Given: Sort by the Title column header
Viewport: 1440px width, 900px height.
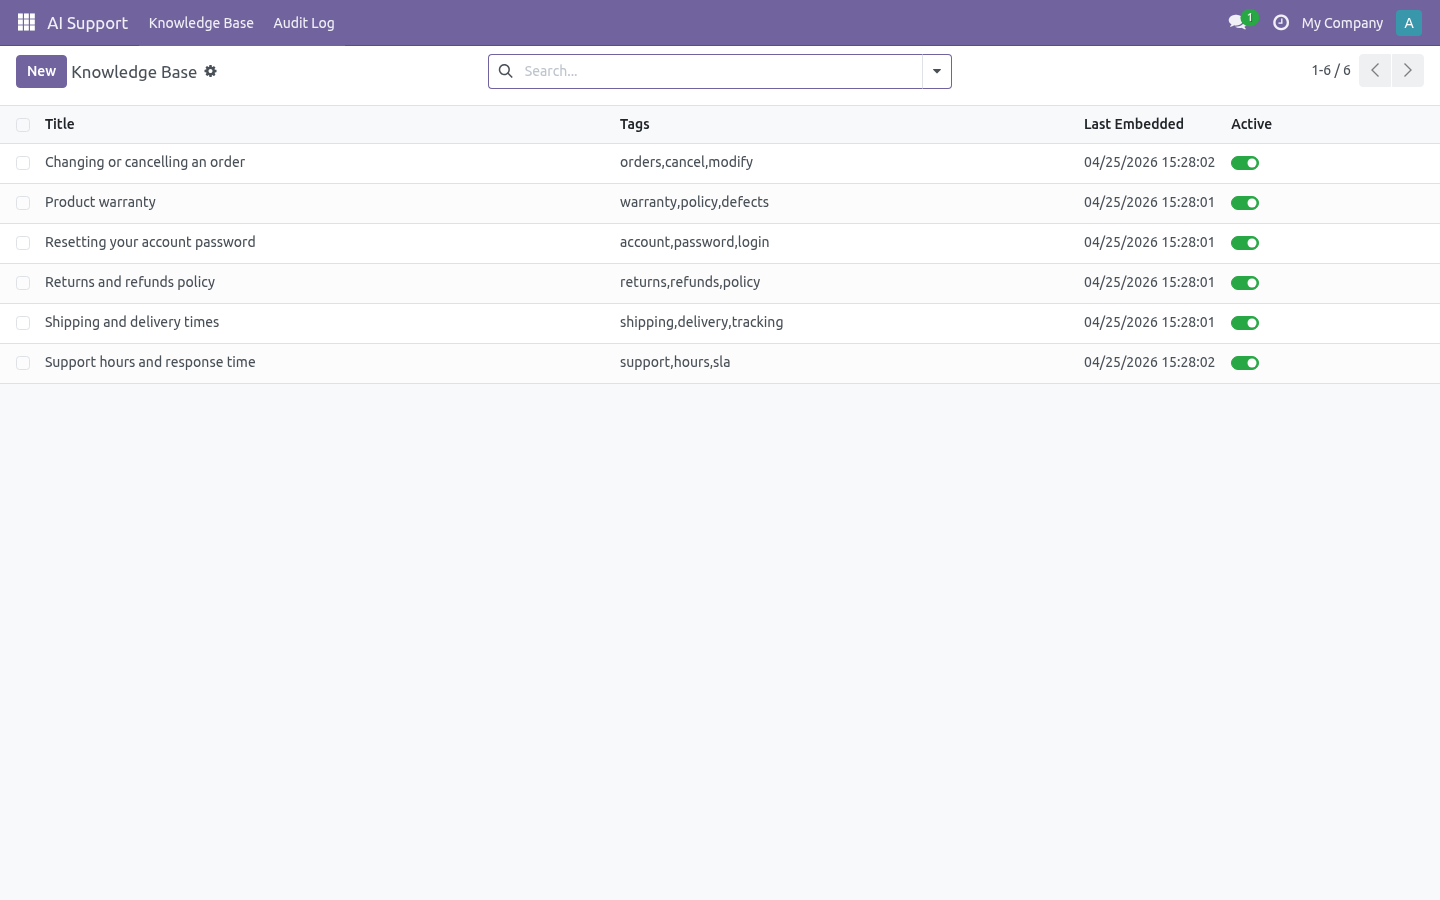Looking at the screenshot, I should coord(60,124).
